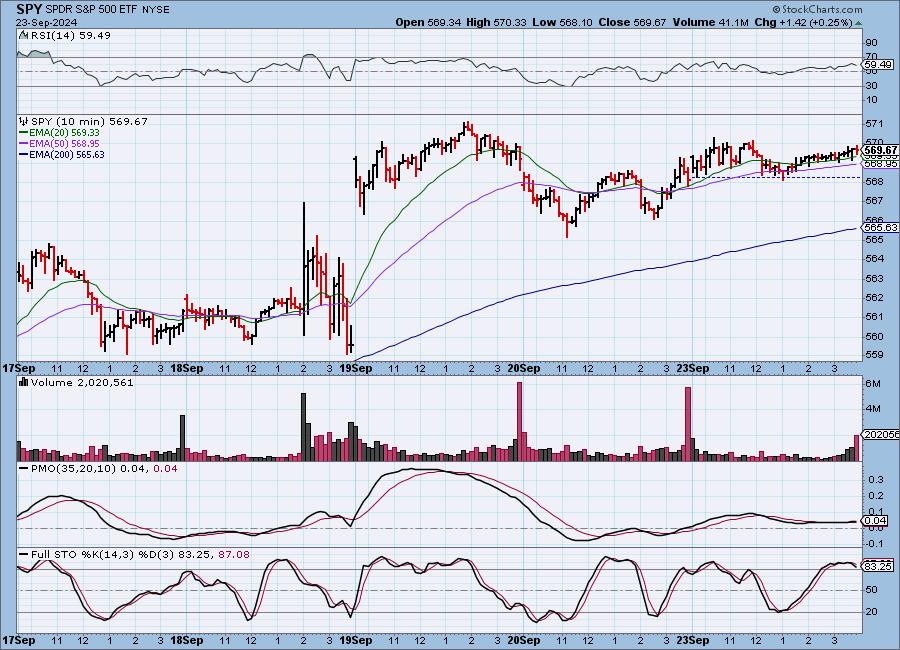Click the 'EMA(20) 569.33' legend entry

pyautogui.click(x=64, y=133)
